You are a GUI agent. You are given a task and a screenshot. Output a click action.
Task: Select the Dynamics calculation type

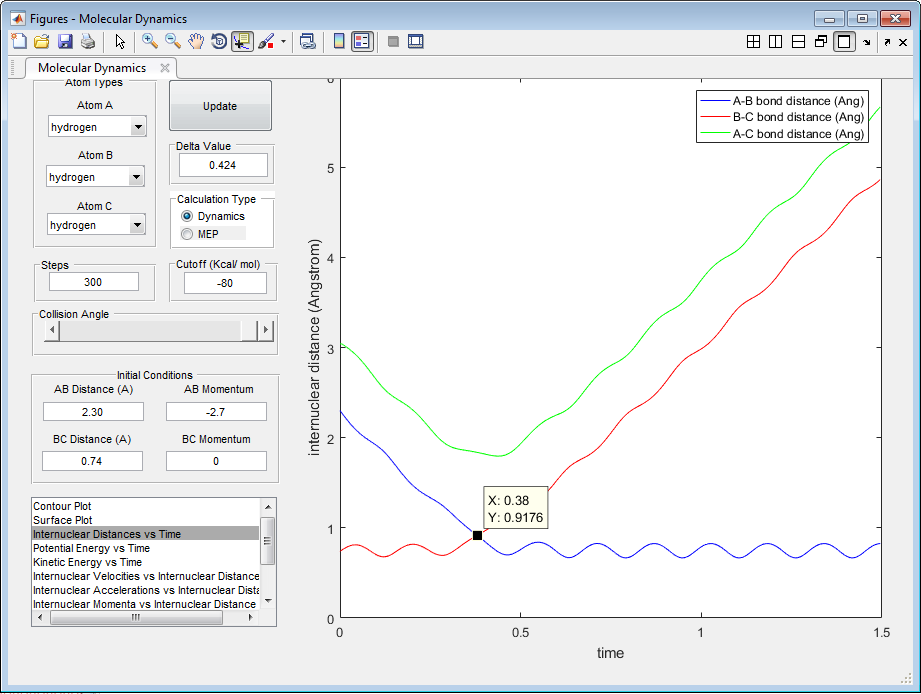pos(187,216)
